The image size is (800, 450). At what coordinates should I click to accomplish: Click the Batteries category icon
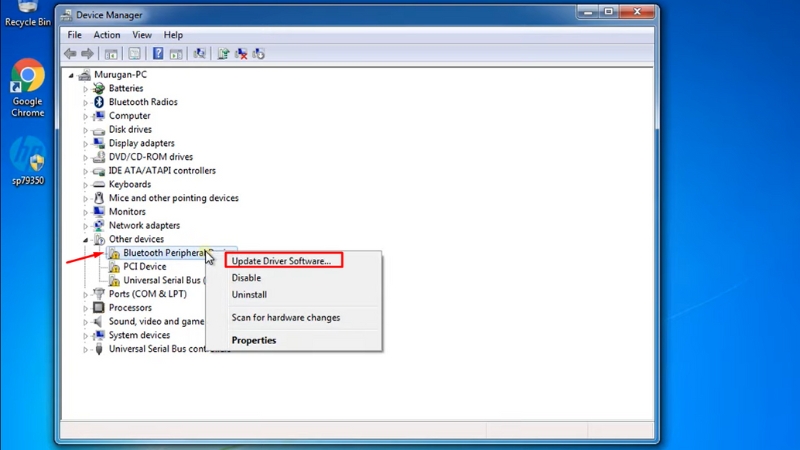coord(99,88)
